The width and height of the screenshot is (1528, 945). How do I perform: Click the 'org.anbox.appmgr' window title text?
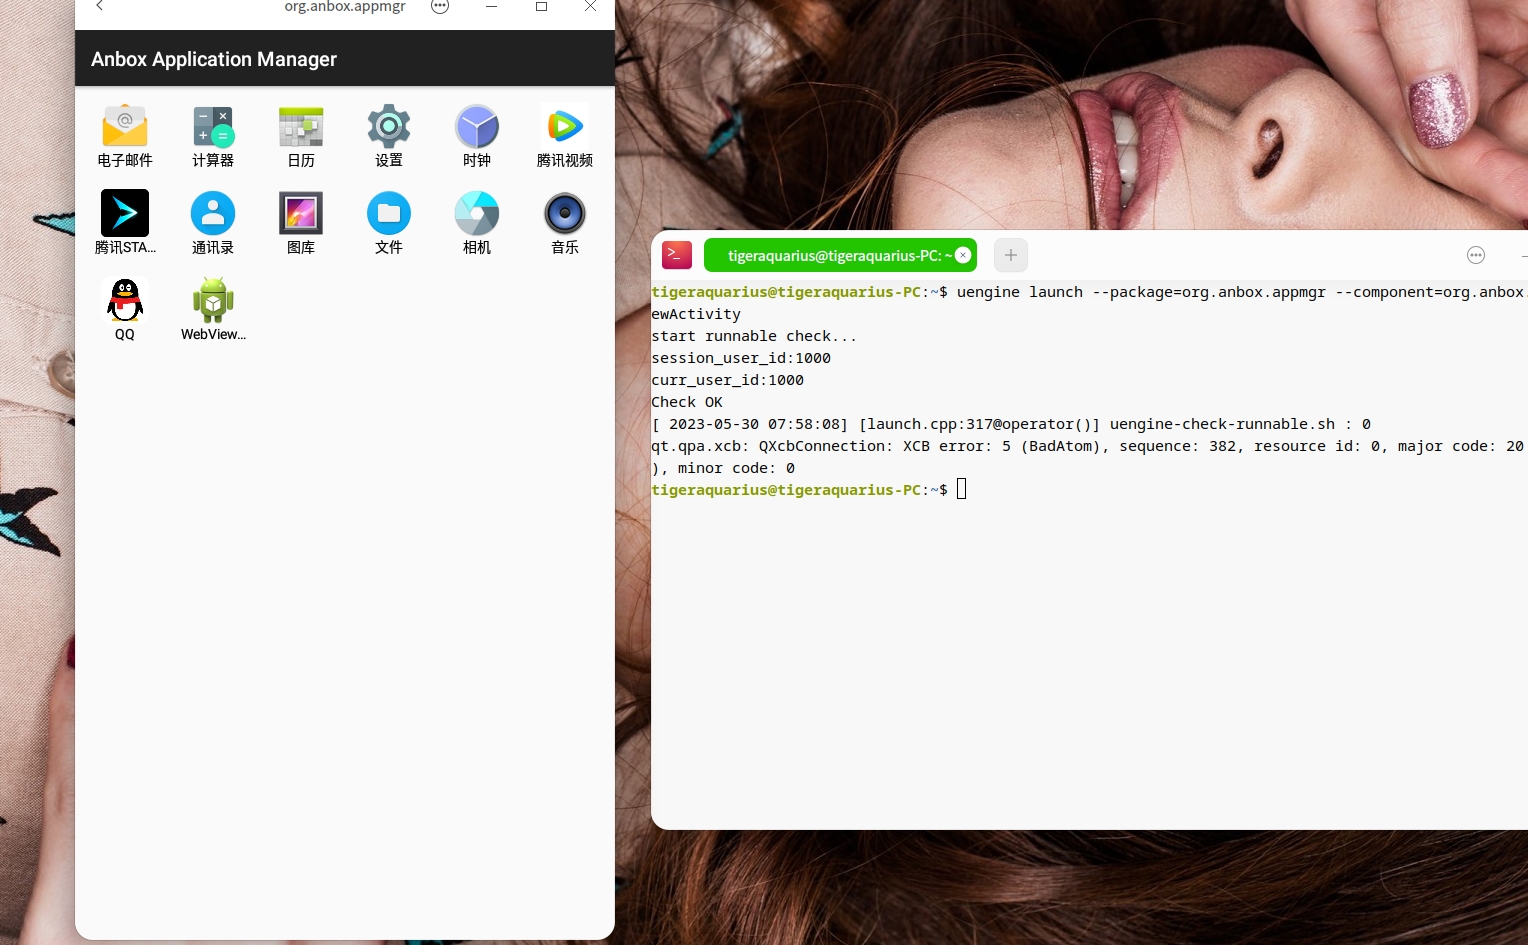[x=345, y=6]
